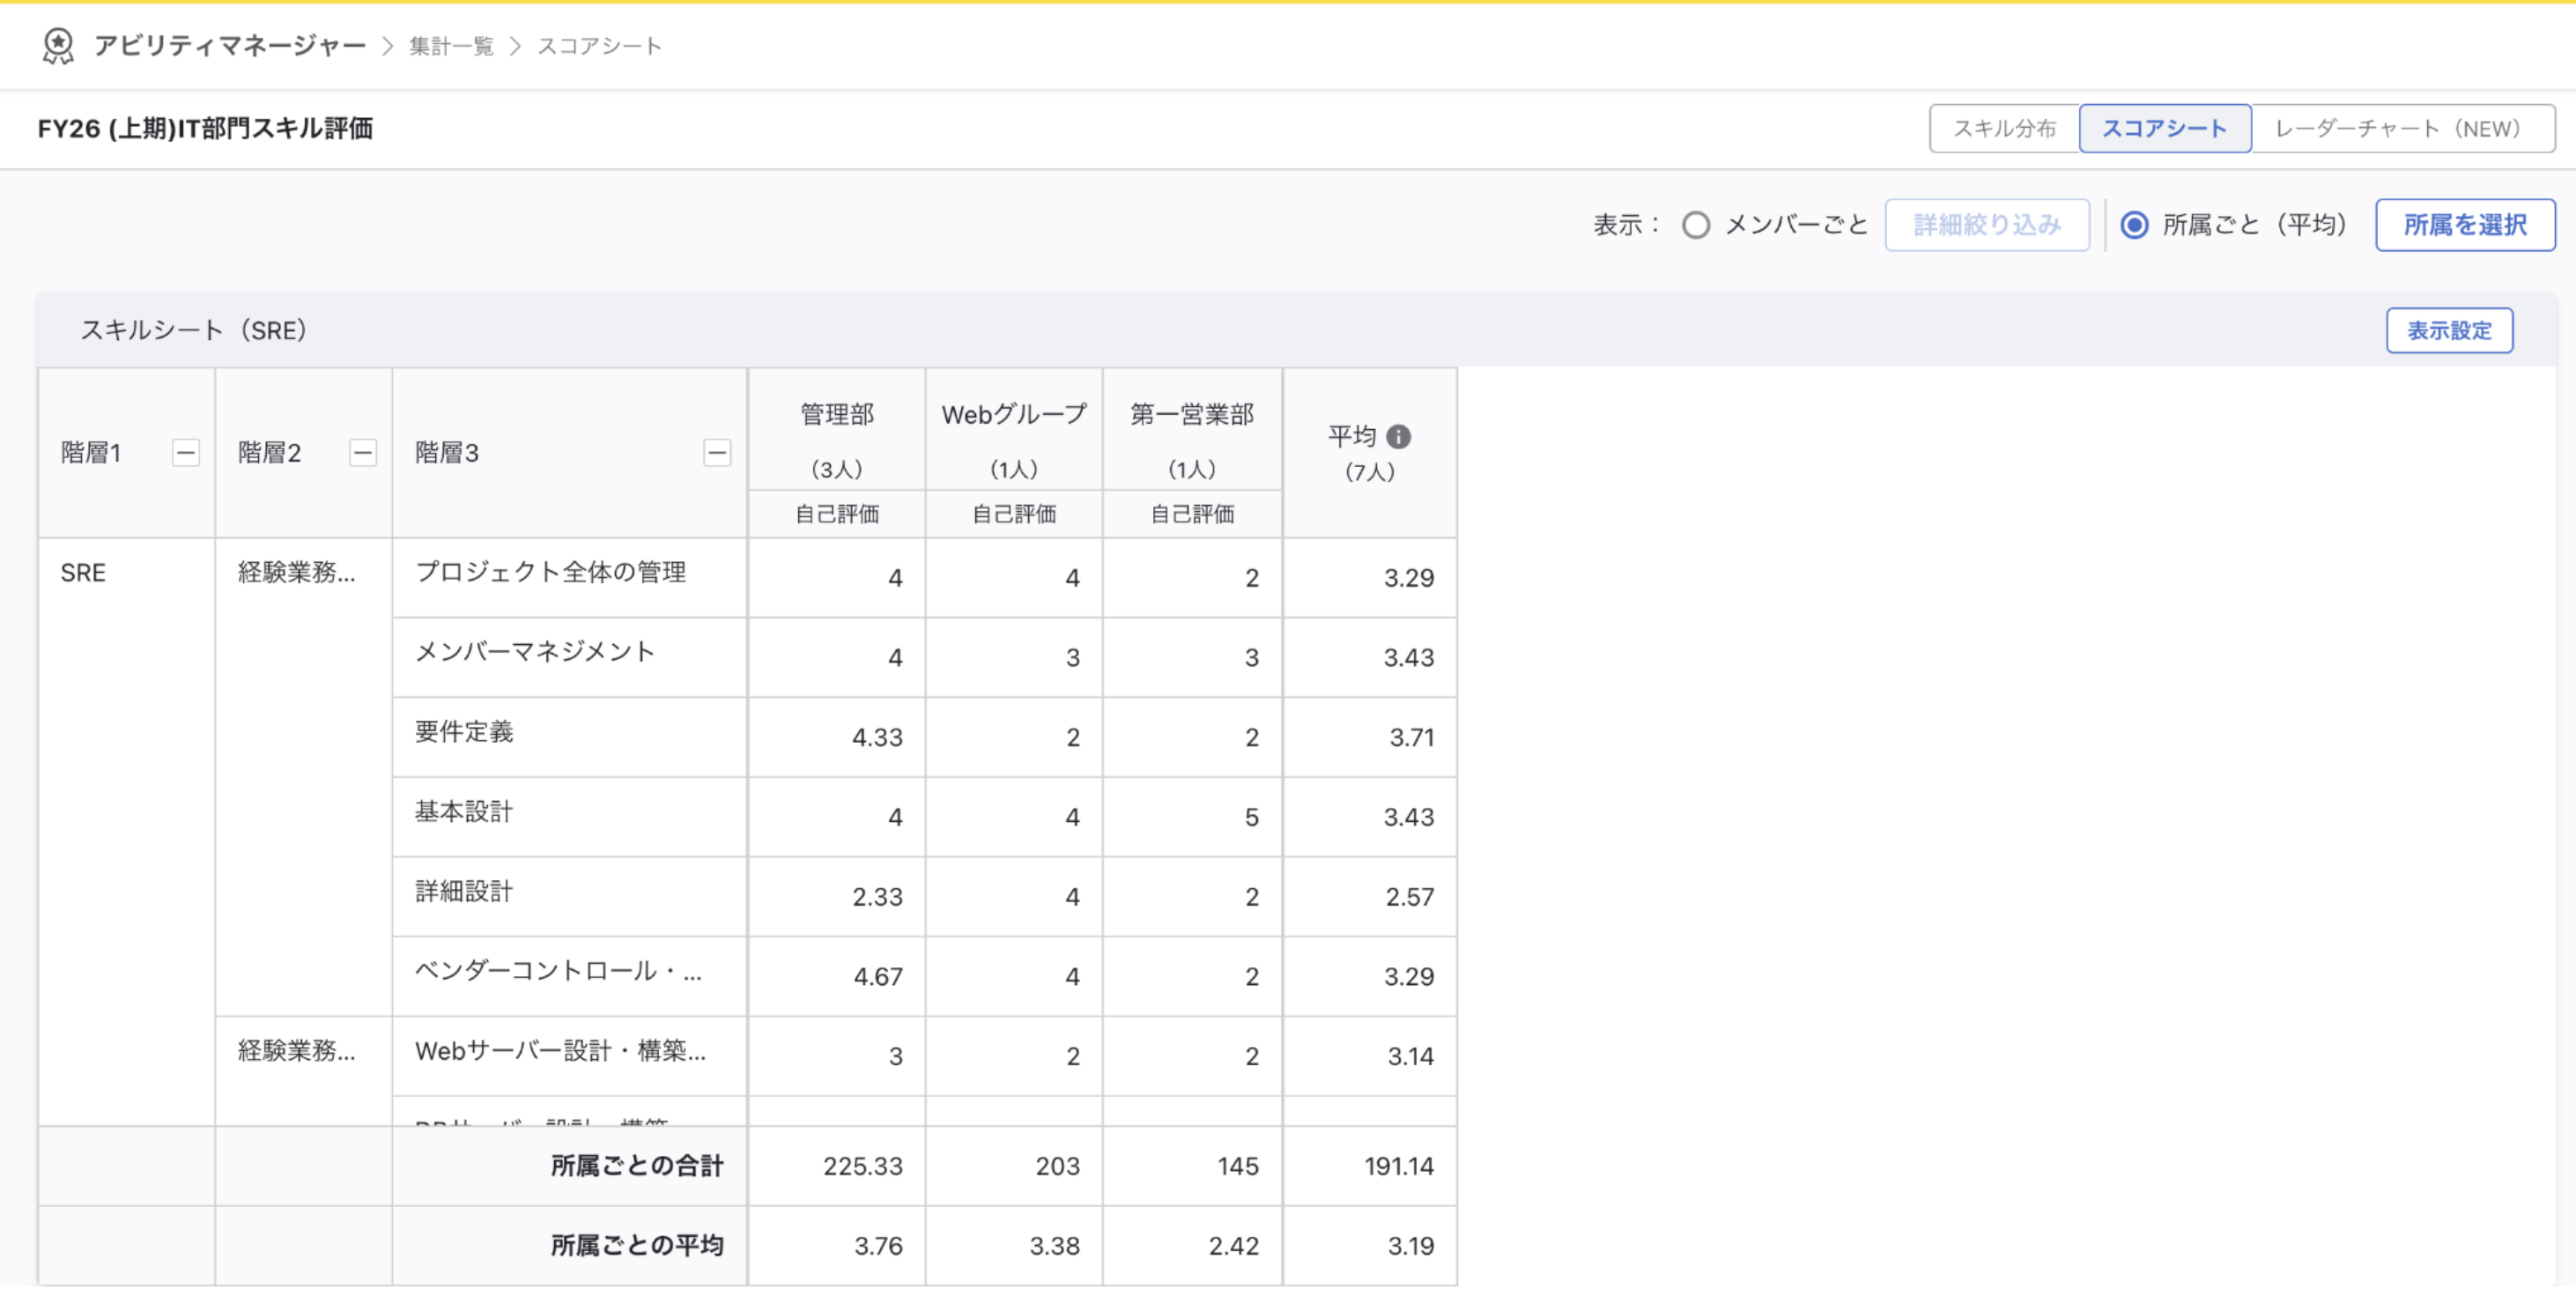Select the プロジェクト全体の管理 row label
Viewport: 2576px width, 1311px height.
click(x=551, y=573)
